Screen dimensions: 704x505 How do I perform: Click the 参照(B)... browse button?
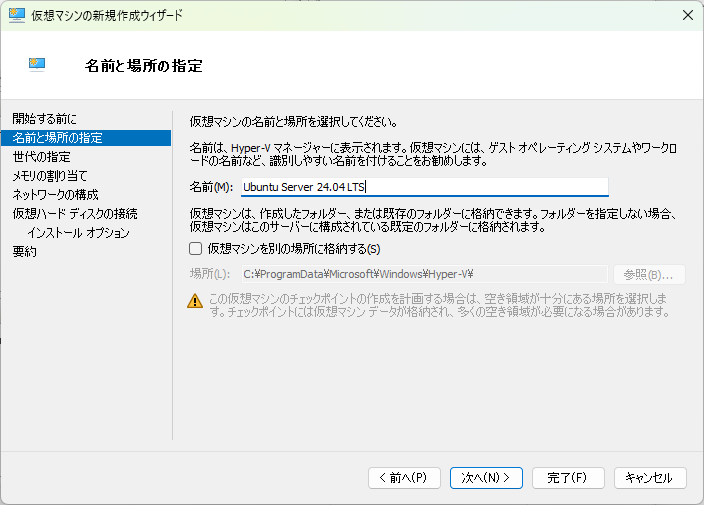pyautogui.click(x=649, y=274)
